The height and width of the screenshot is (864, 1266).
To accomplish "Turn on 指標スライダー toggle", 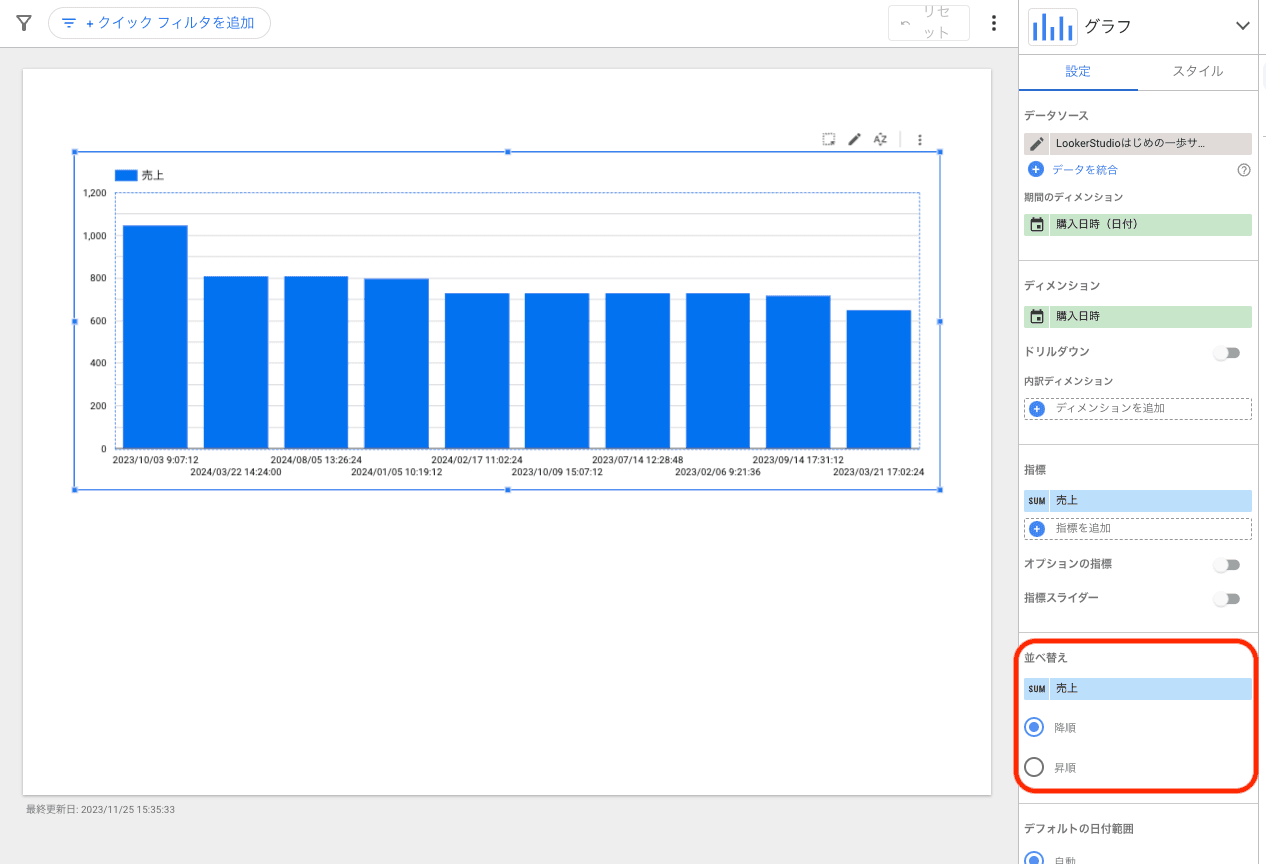I will tap(1226, 599).
